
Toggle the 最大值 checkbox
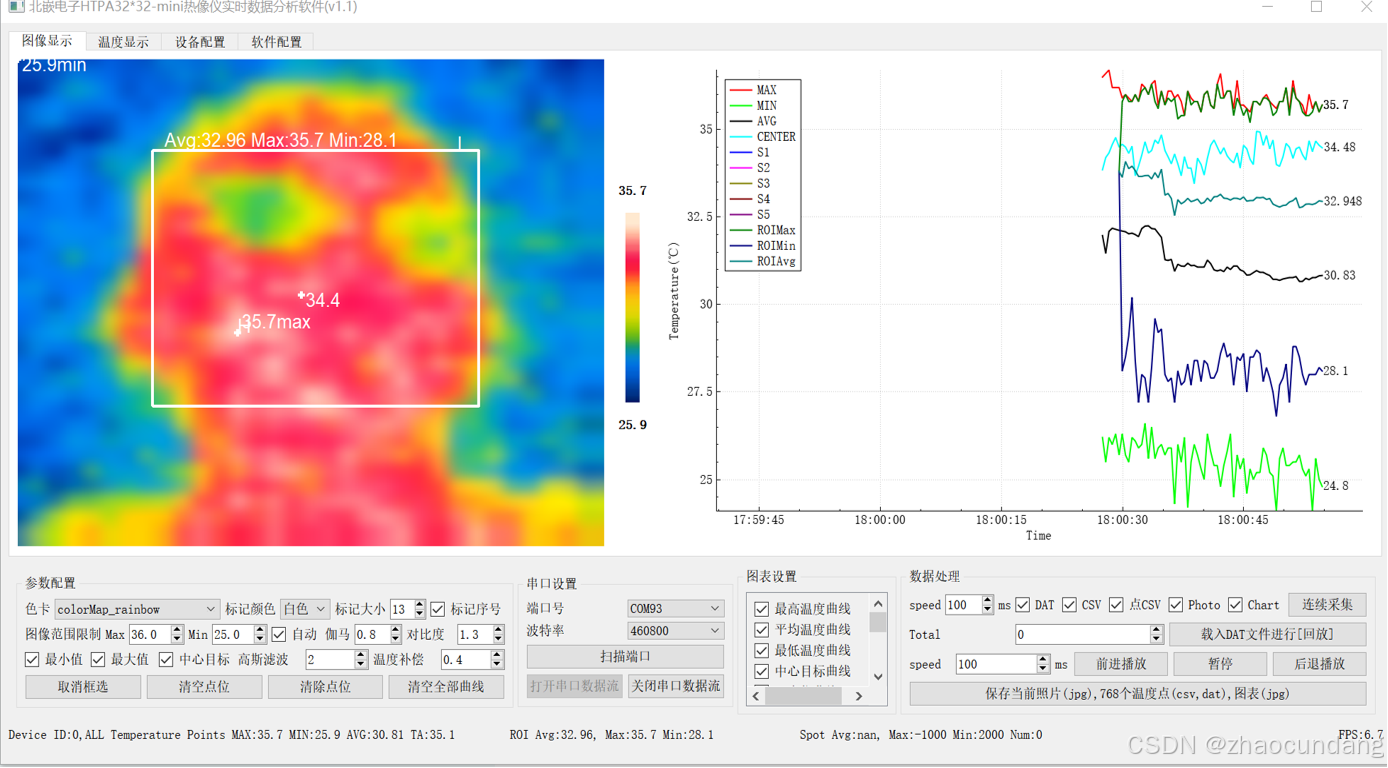[x=98, y=660]
